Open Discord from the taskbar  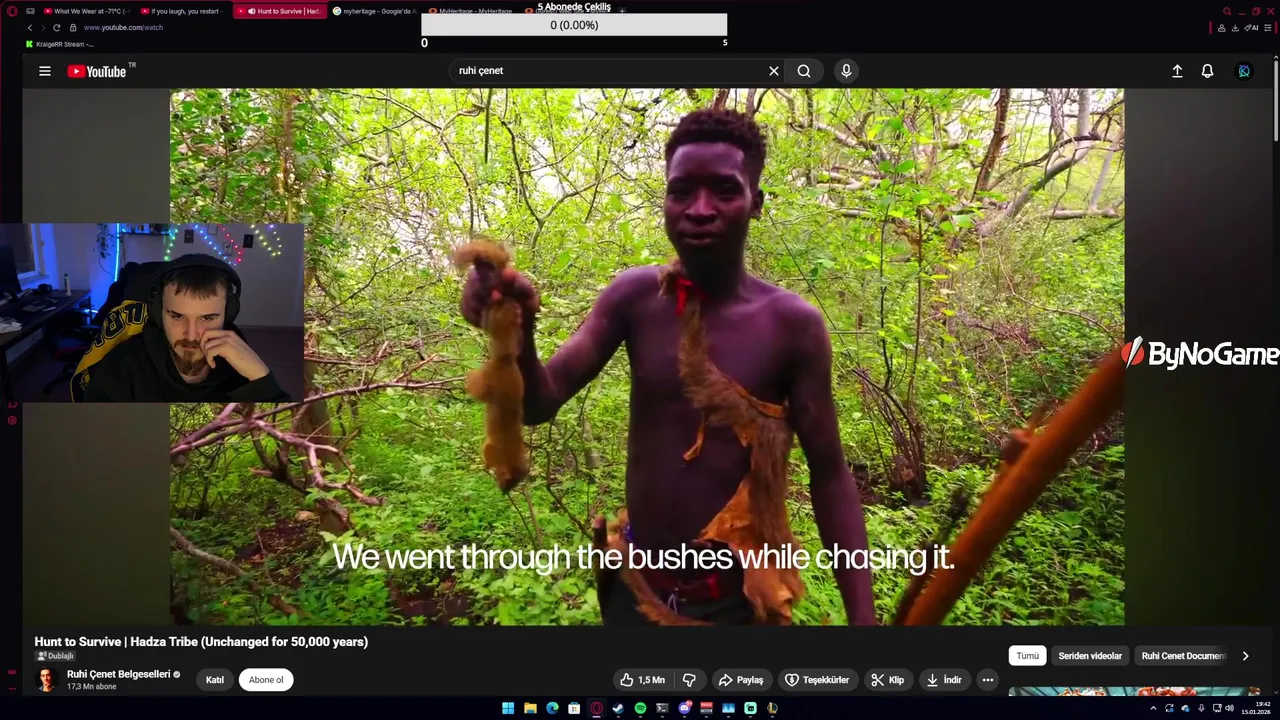pyautogui.click(x=684, y=708)
